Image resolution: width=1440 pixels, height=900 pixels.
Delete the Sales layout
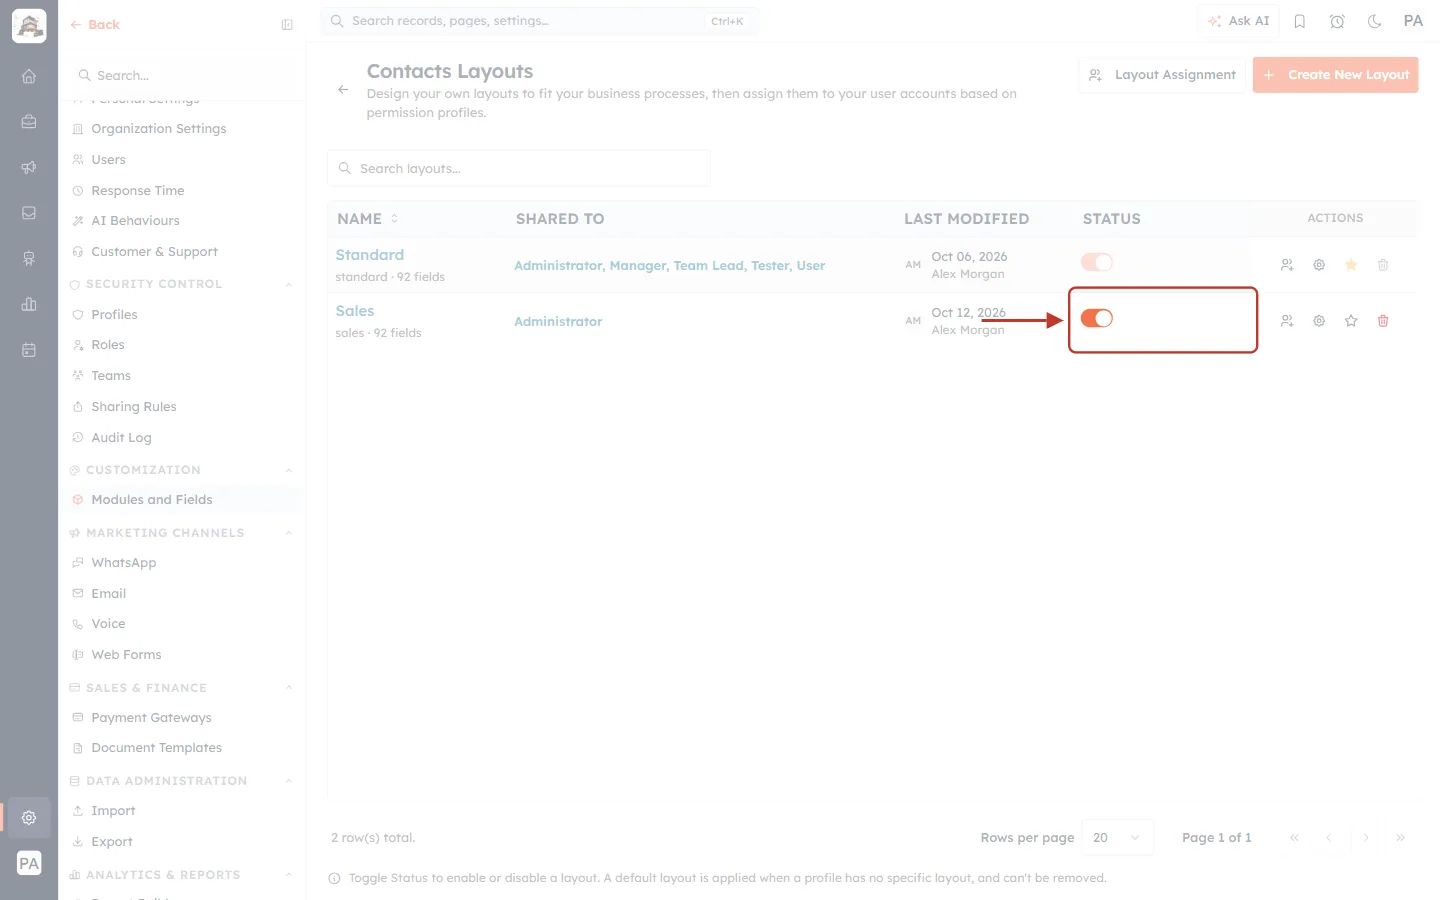click(1383, 321)
